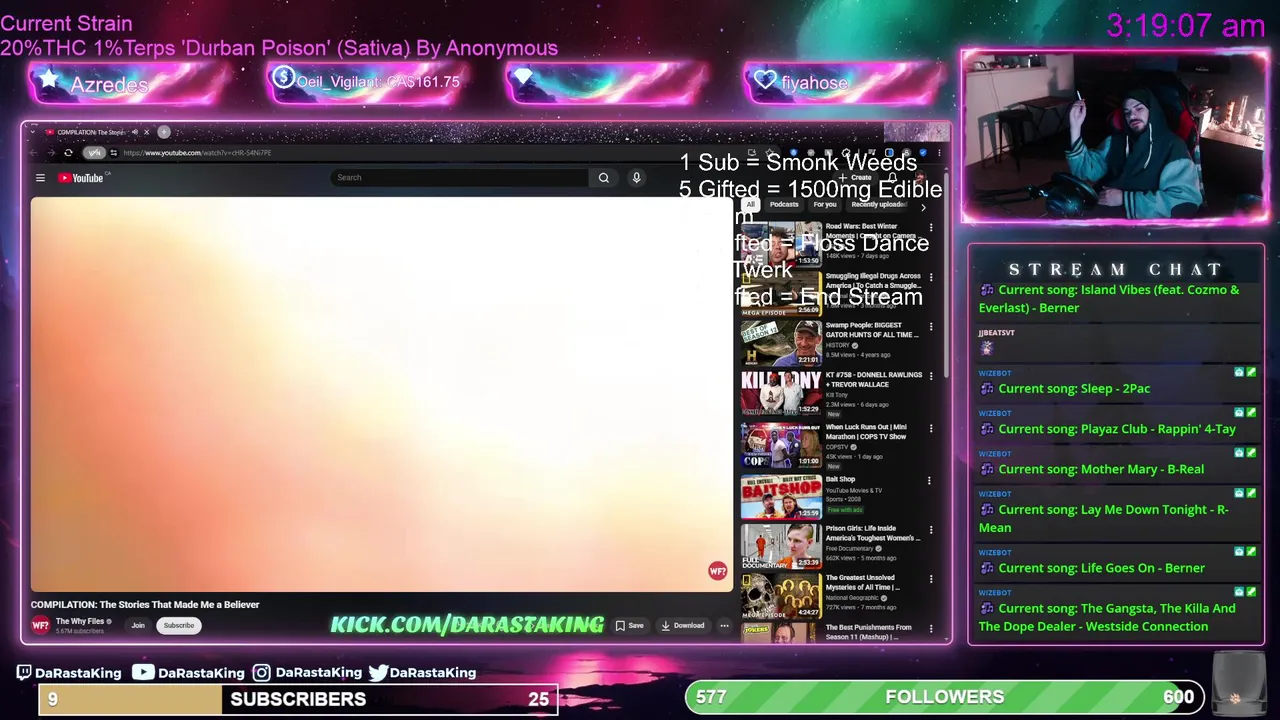Open options for Prison Girls video
The width and height of the screenshot is (1280, 720).
tap(930, 530)
